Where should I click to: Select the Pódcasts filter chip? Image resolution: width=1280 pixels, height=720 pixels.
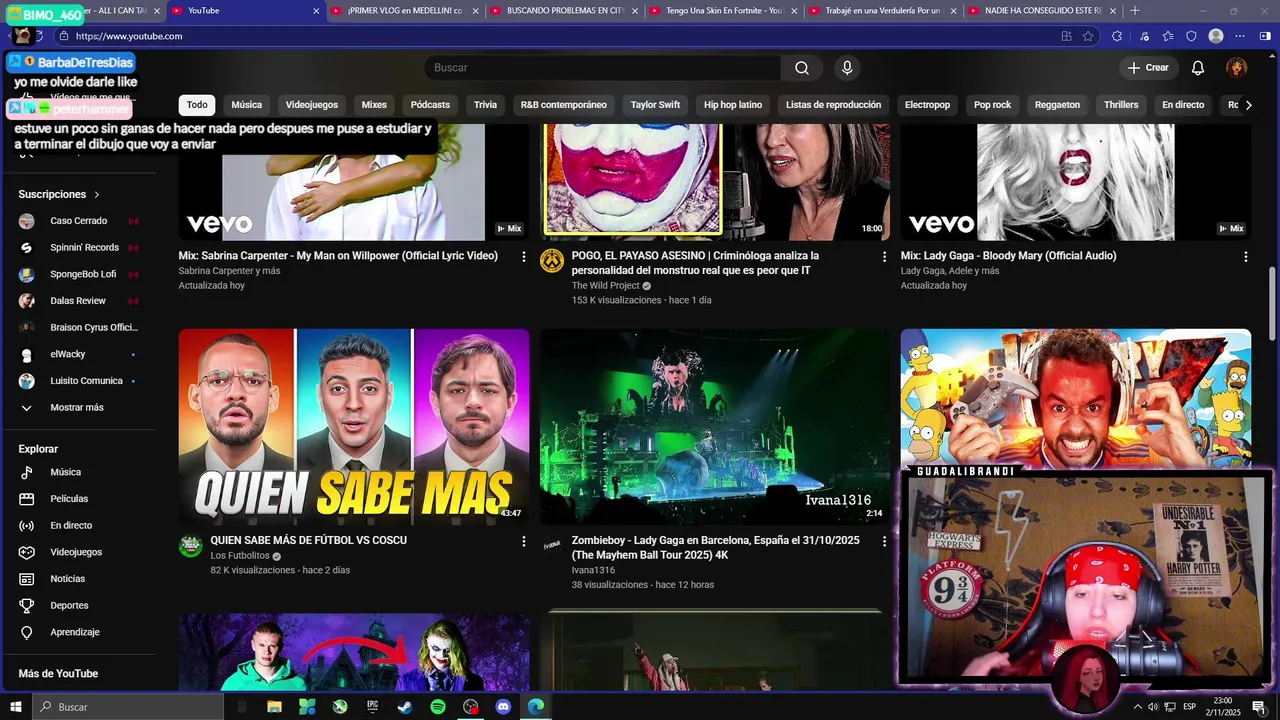click(x=430, y=105)
